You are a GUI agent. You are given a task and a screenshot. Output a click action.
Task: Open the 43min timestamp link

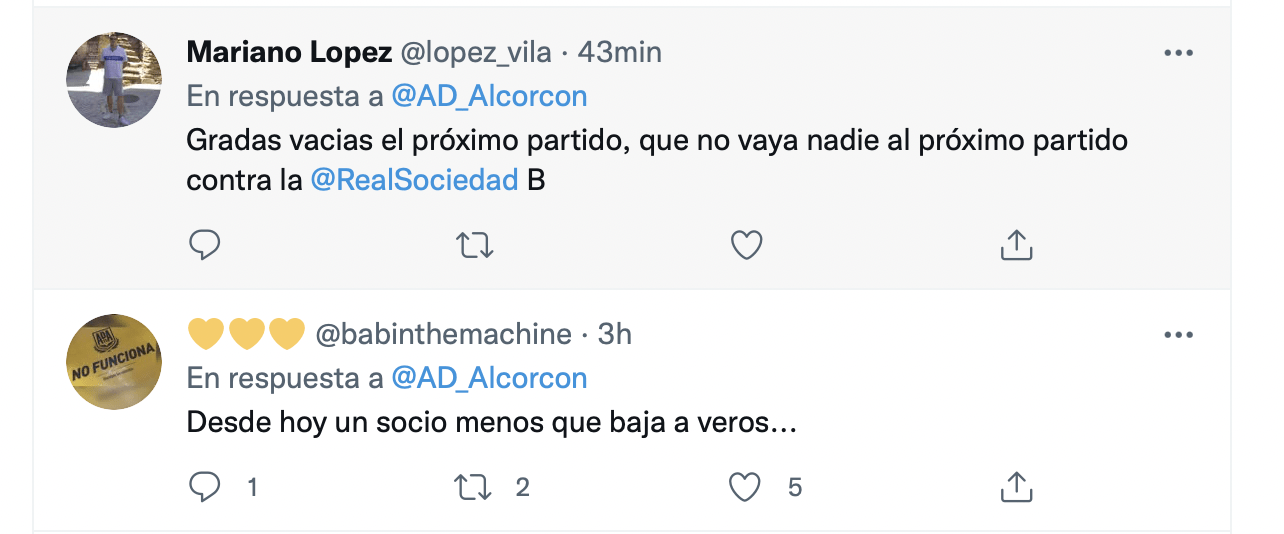(x=620, y=52)
